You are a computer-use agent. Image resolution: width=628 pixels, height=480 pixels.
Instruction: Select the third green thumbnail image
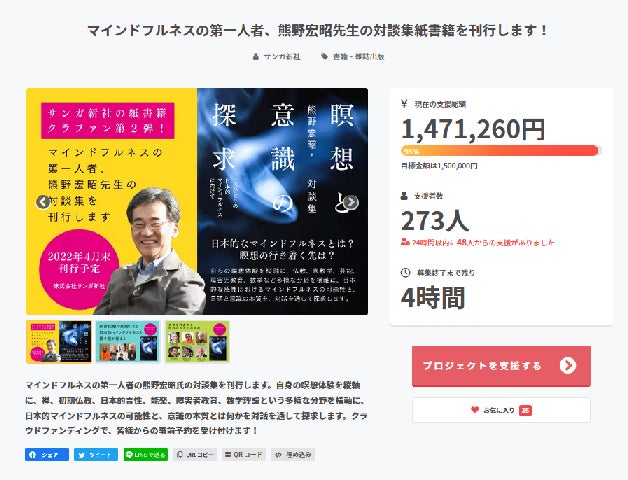[197, 342]
